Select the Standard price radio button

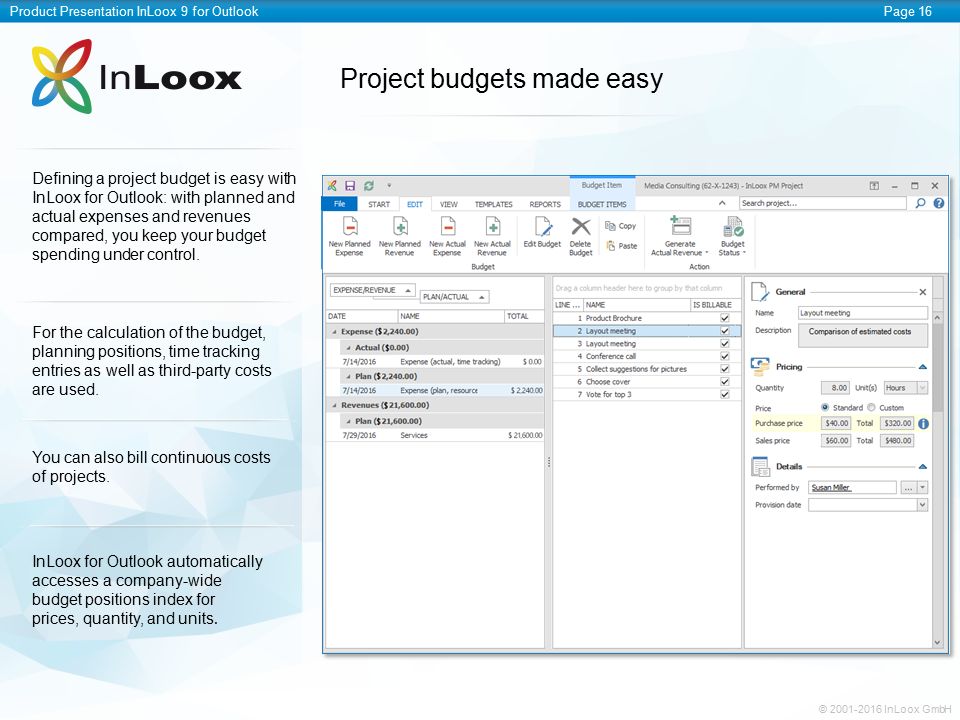point(825,407)
